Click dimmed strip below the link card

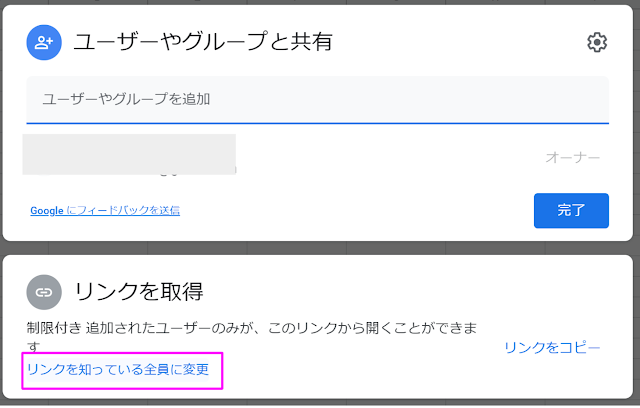(x=318, y=402)
